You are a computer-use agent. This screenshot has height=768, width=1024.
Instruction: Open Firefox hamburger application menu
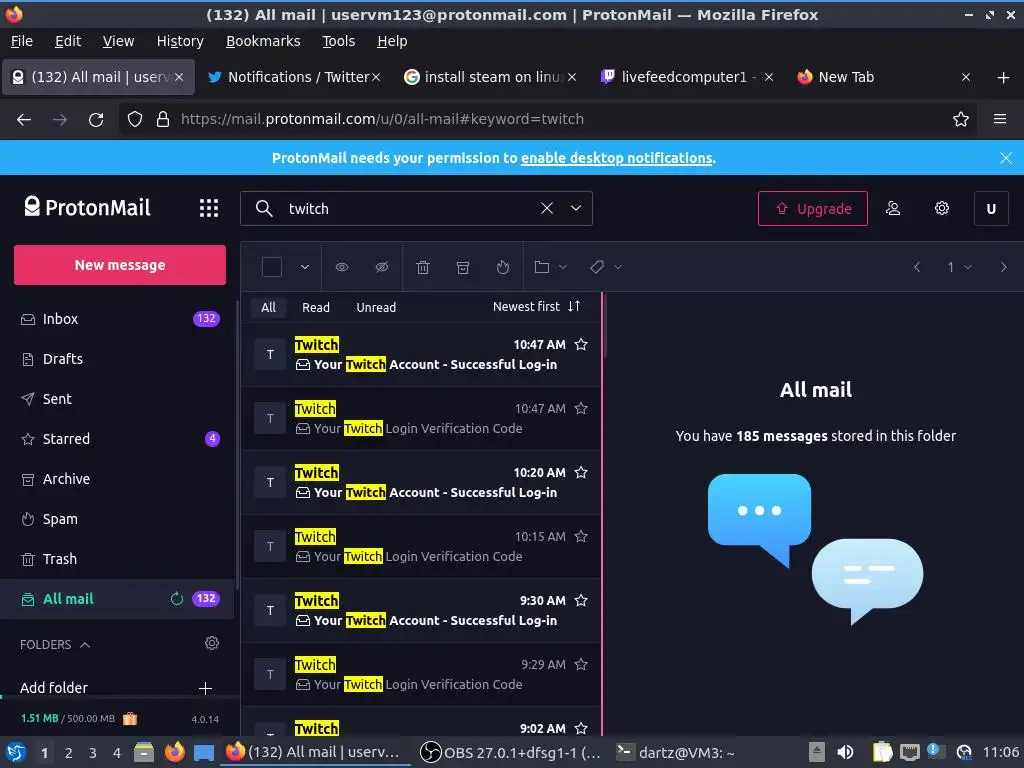pyautogui.click(x=999, y=119)
